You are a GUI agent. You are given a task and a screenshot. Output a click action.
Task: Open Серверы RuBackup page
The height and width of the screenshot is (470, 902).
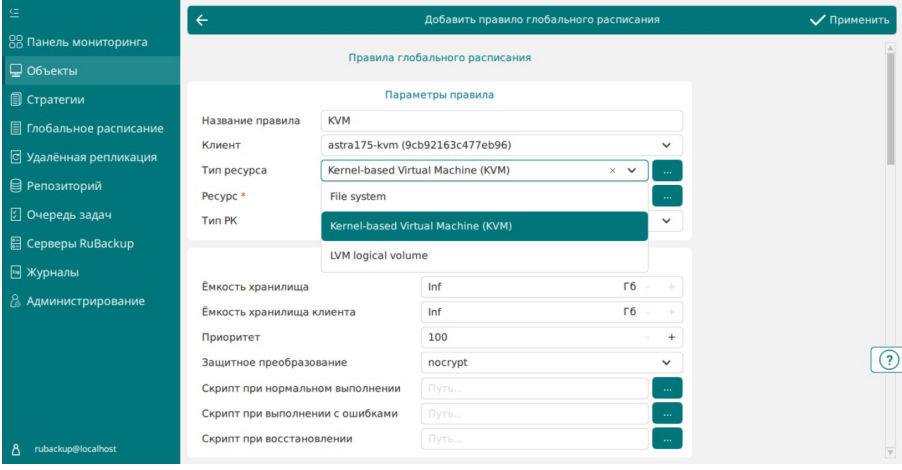(72, 243)
